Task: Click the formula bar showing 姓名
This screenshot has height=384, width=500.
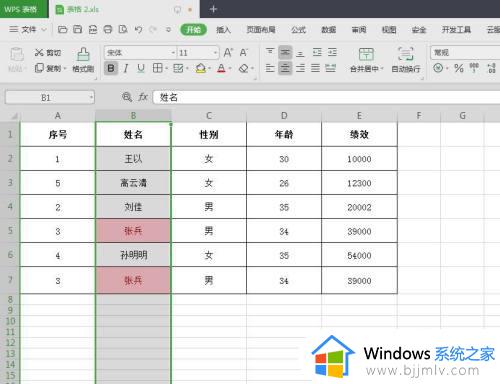Action: click(x=327, y=97)
